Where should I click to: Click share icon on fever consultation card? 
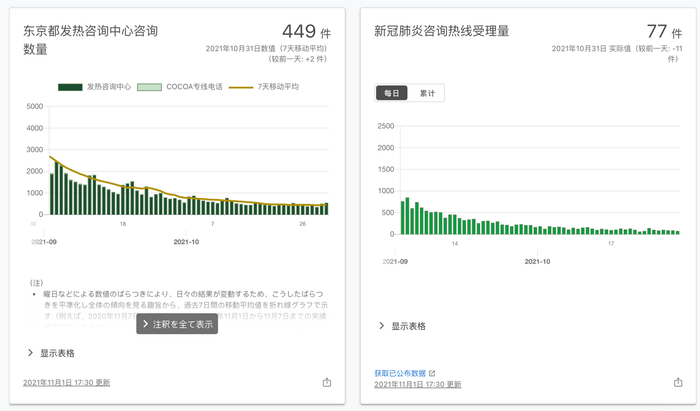(x=327, y=382)
